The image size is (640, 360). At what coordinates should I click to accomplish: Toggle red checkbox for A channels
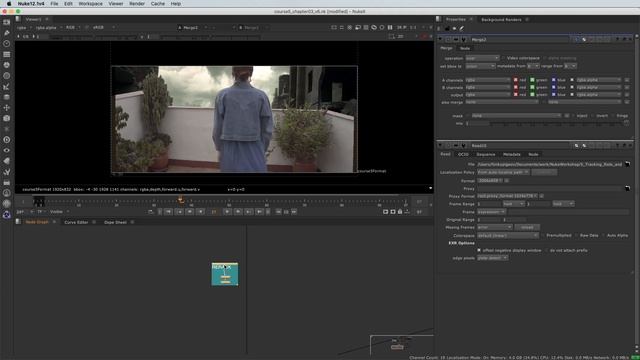(x=516, y=80)
